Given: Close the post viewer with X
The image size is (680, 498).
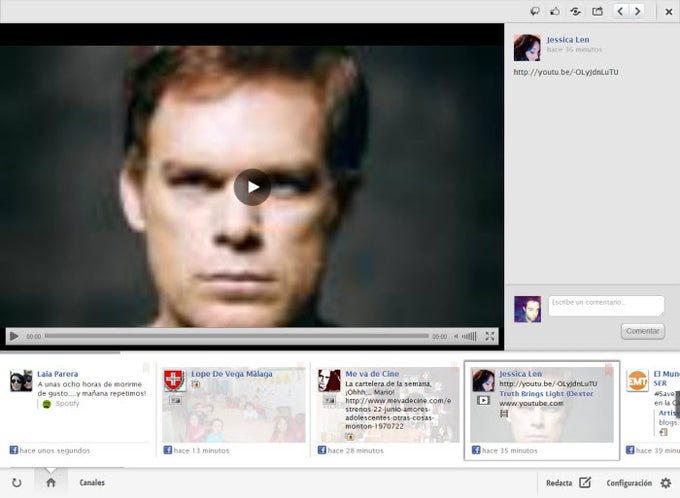Looking at the screenshot, I should [x=669, y=12].
